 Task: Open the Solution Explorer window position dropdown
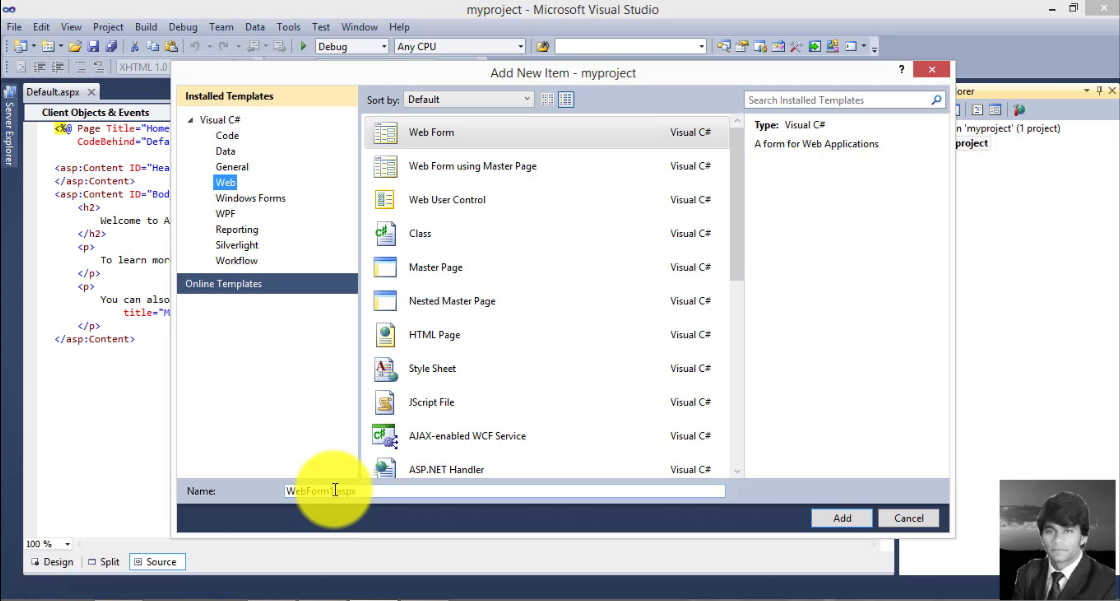pyautogui.click(x=1086, y=91)
